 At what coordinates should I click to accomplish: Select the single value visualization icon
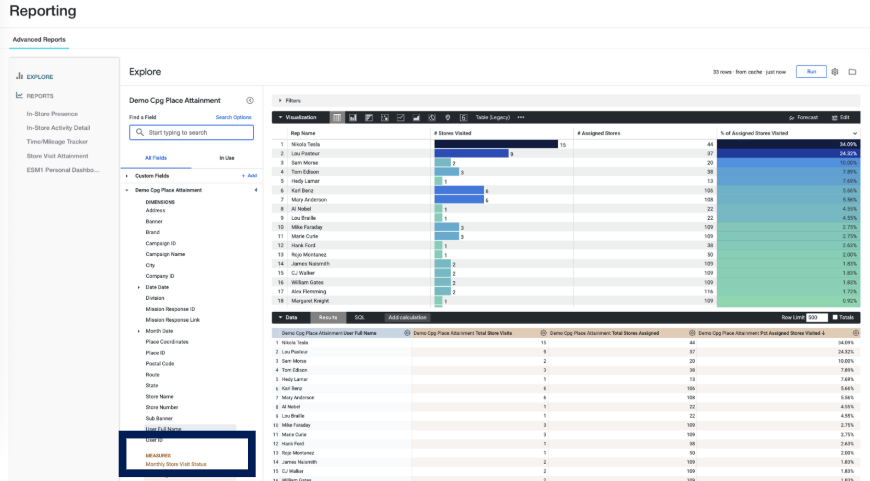pyautogui.click(x=463, y=118)
